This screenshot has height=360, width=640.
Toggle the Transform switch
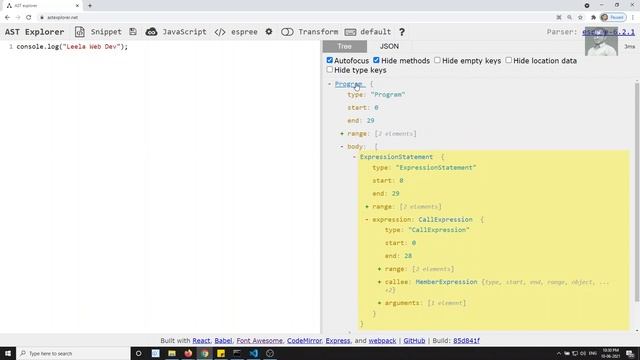click(287, 32)
